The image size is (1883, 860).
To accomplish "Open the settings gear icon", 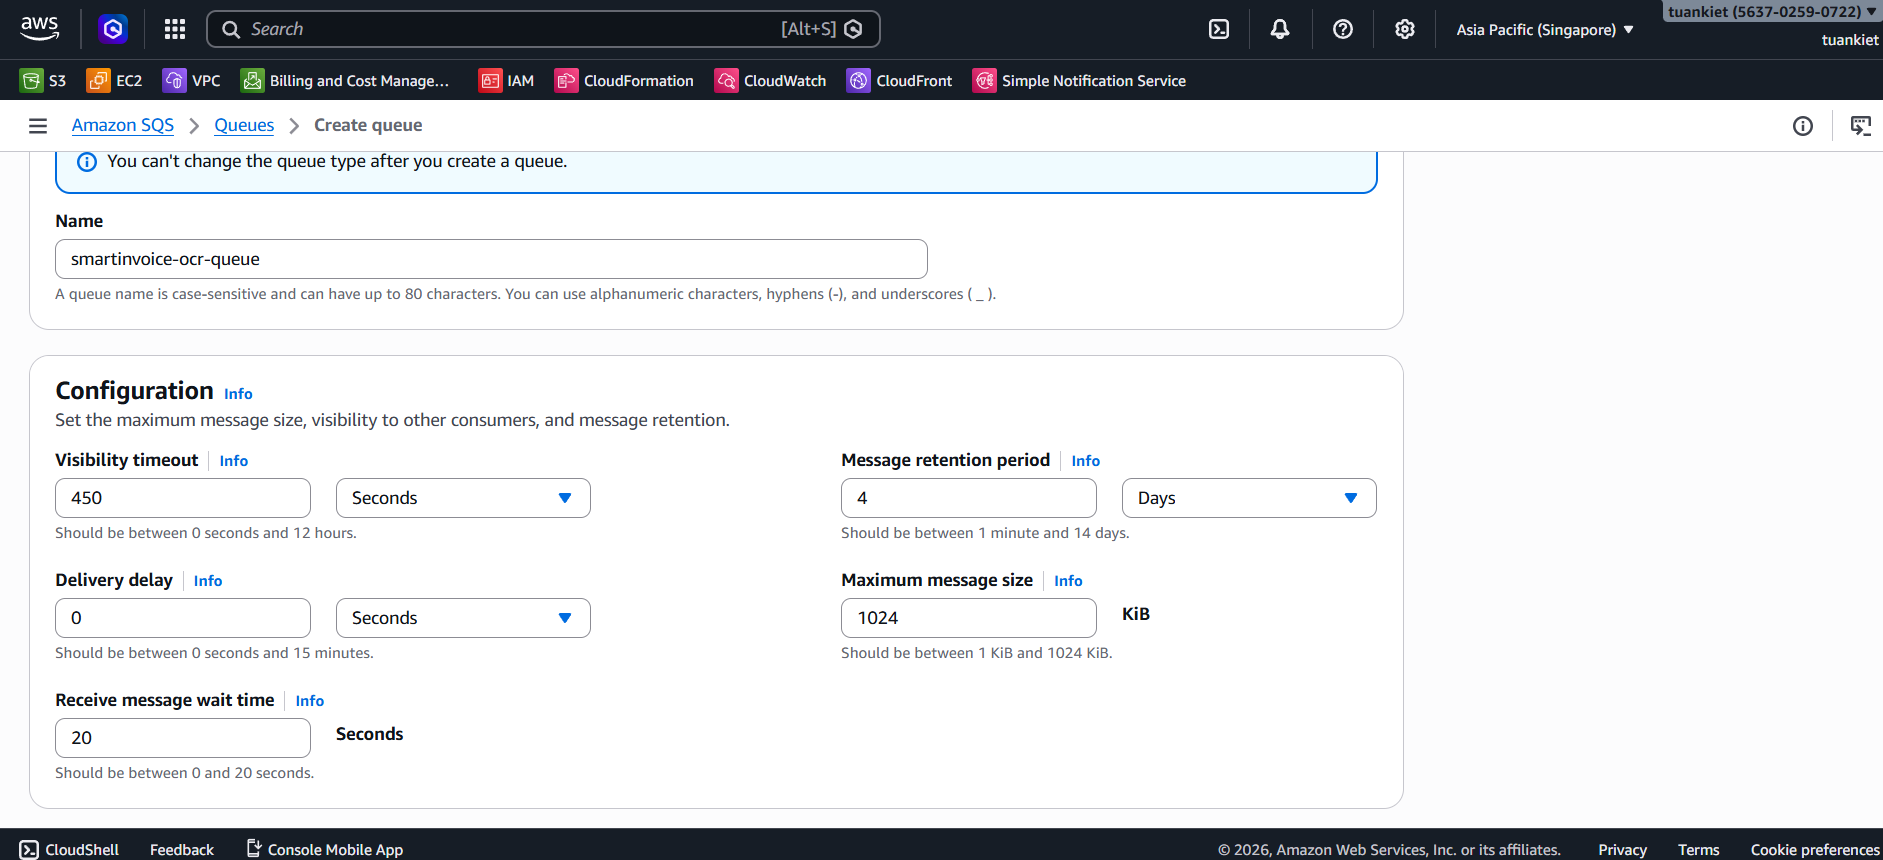I will 1405,29.
